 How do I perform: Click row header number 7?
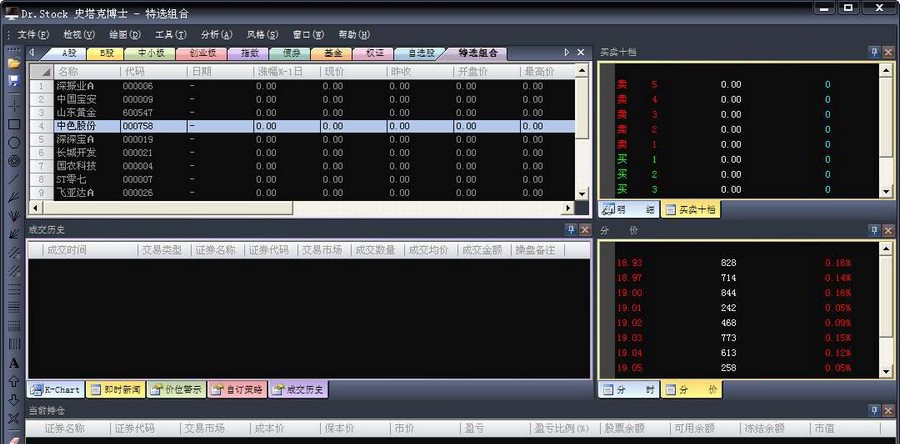(41, 166)
